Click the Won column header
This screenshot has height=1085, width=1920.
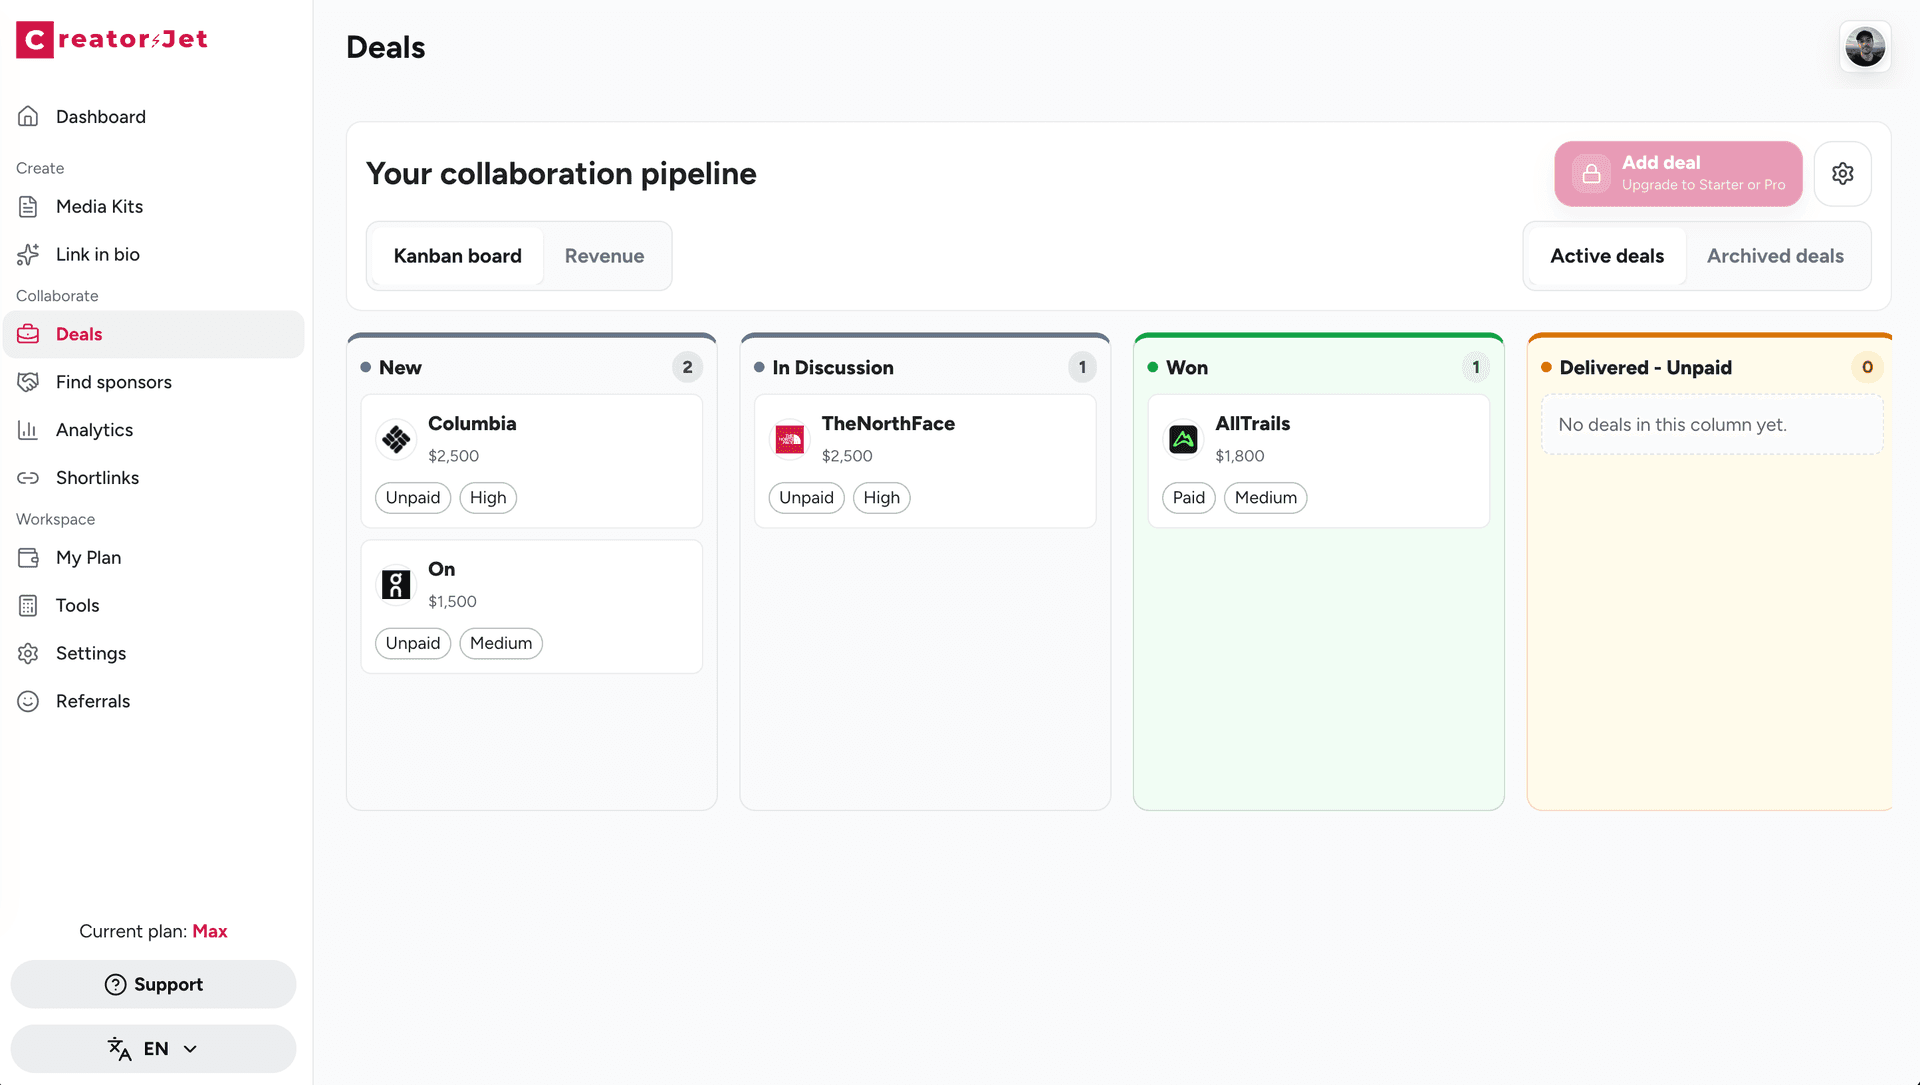pyautogui.click(x=1186, y=368)
